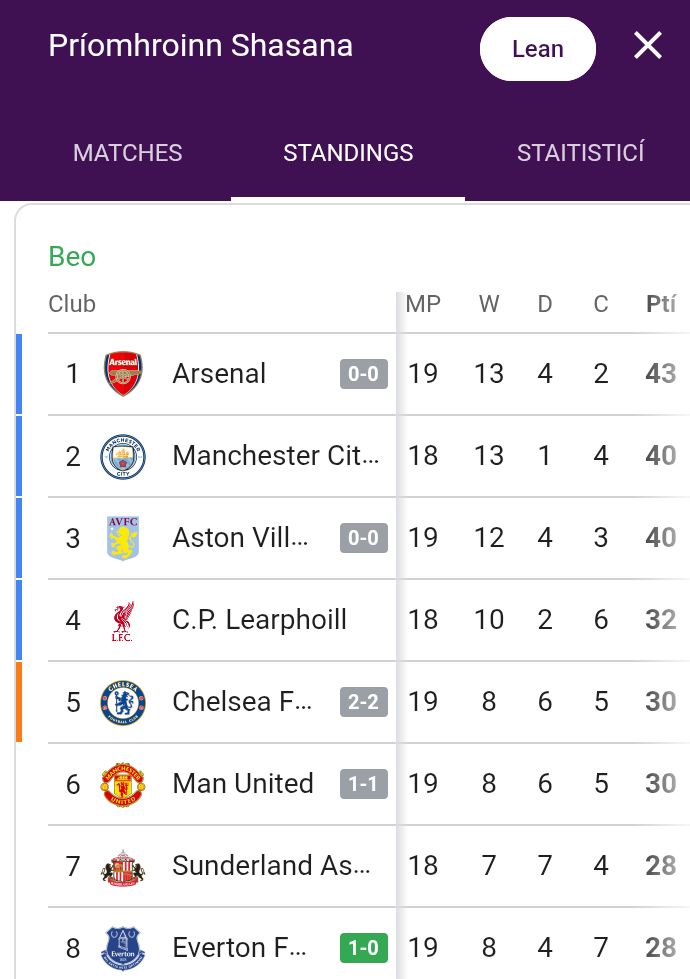Click the Lean follow button
Viewport: 690px width, 979px height.
538,49
